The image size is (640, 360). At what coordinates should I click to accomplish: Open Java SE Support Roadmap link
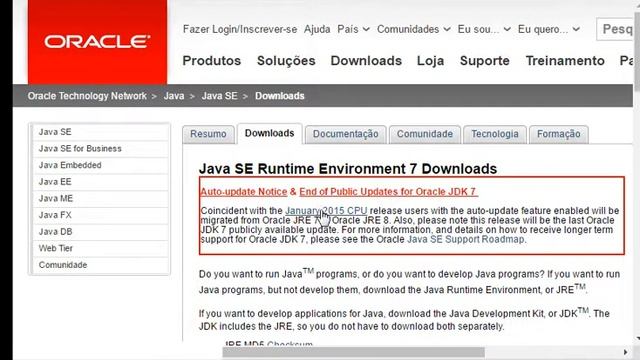point(466,239)
